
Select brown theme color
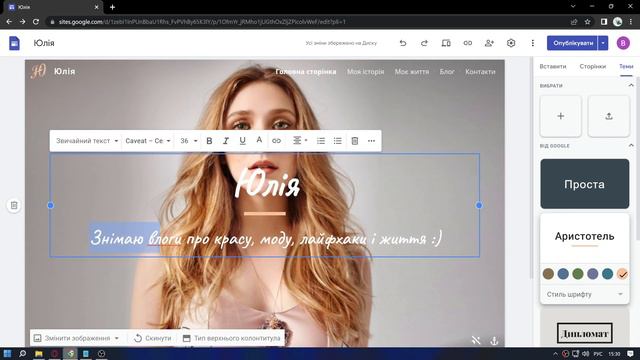548,274
